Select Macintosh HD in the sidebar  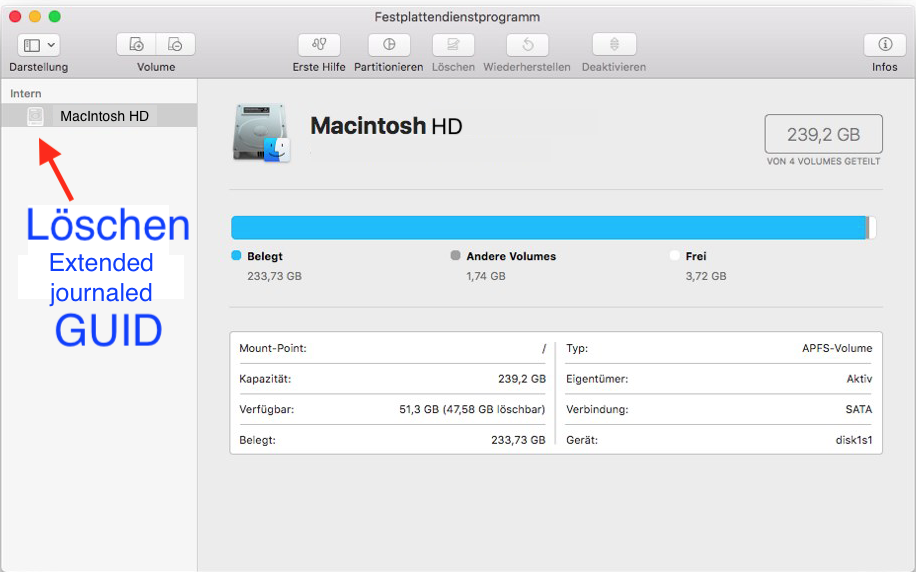pos(104,116)
